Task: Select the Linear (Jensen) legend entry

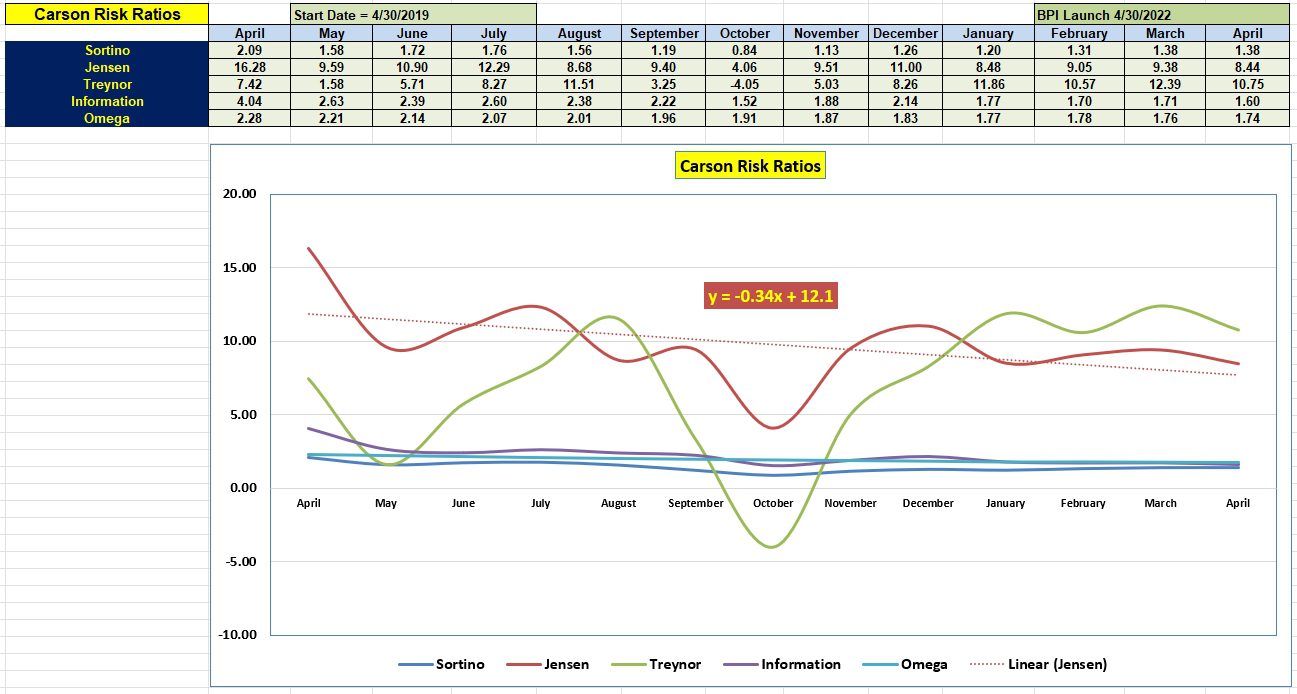Action: coord(1037,664)
